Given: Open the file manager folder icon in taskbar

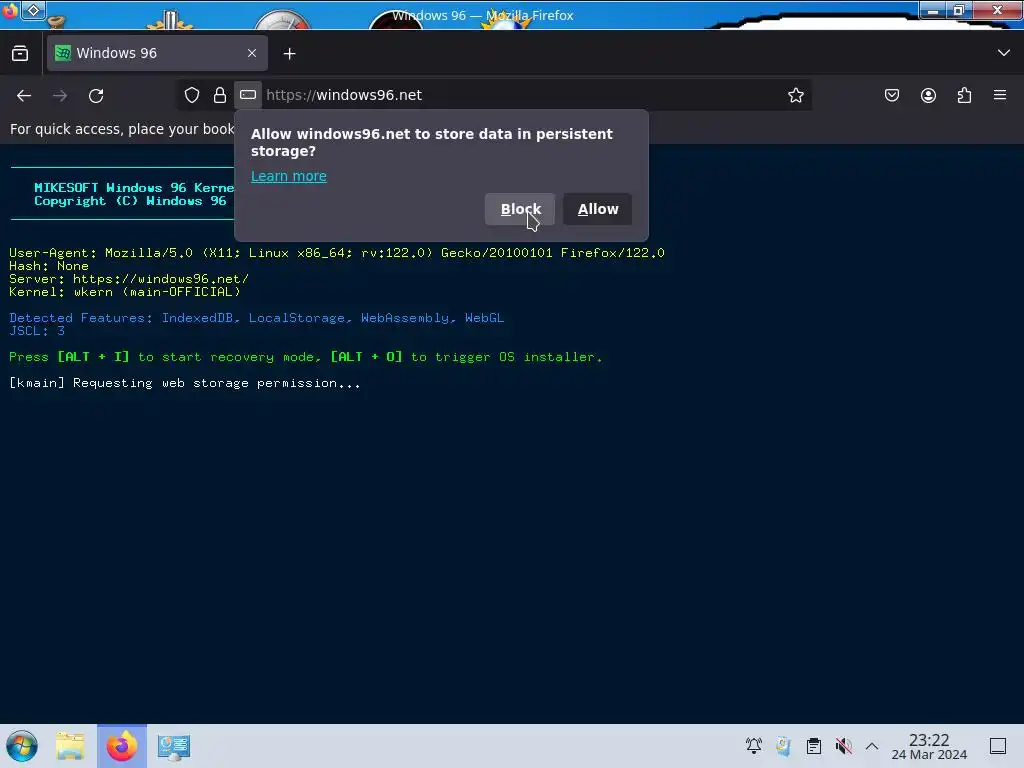Looking at the screenshot, I should tap(70, 746).
